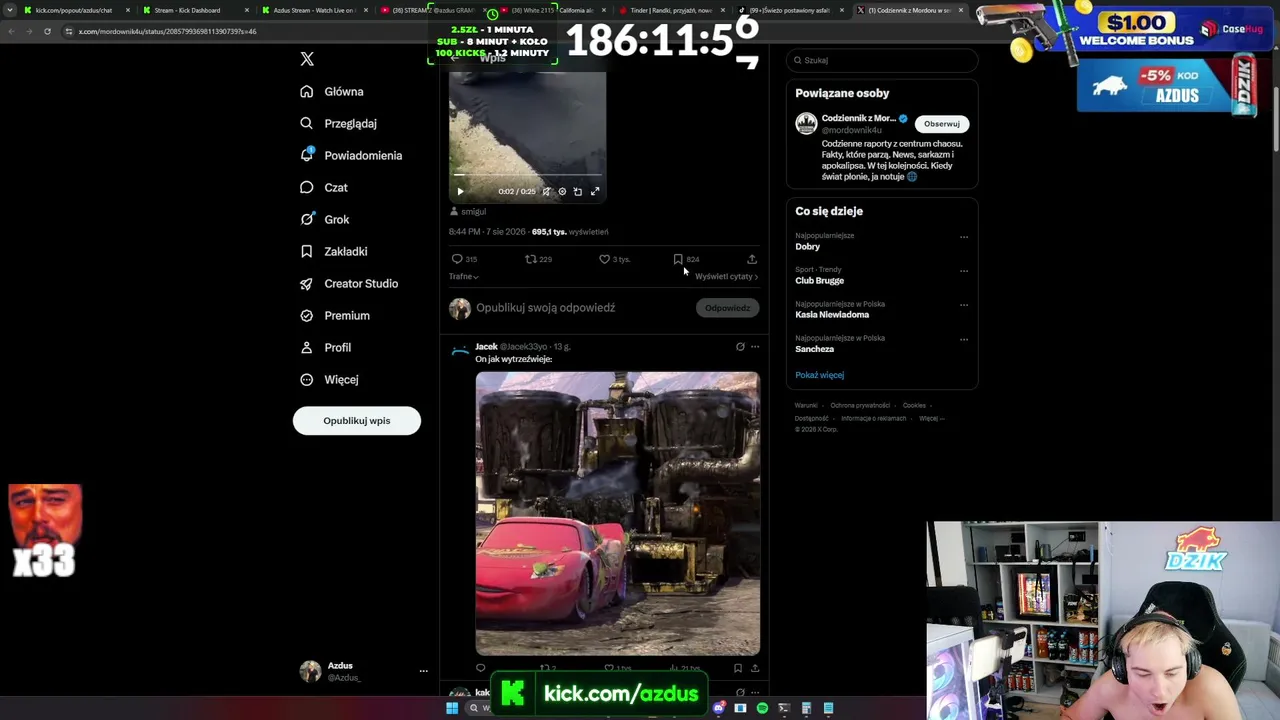The width and height of the screenshot is (1280, 720).
Task: Share the main post
Action: pos(752,259)
